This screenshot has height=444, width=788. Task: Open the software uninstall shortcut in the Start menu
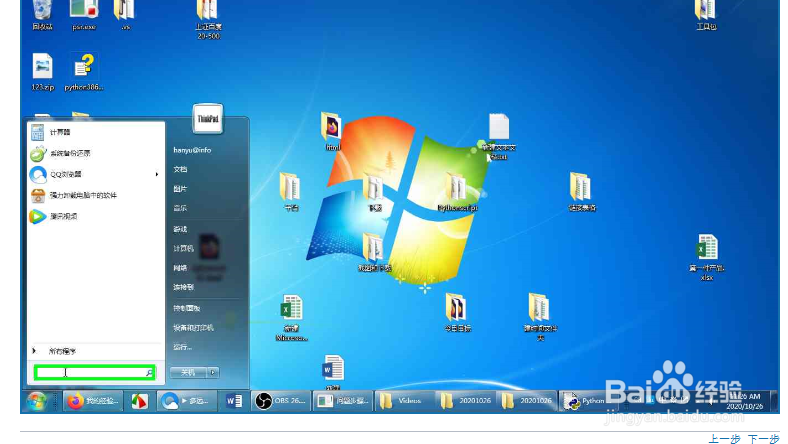(95, 196)
